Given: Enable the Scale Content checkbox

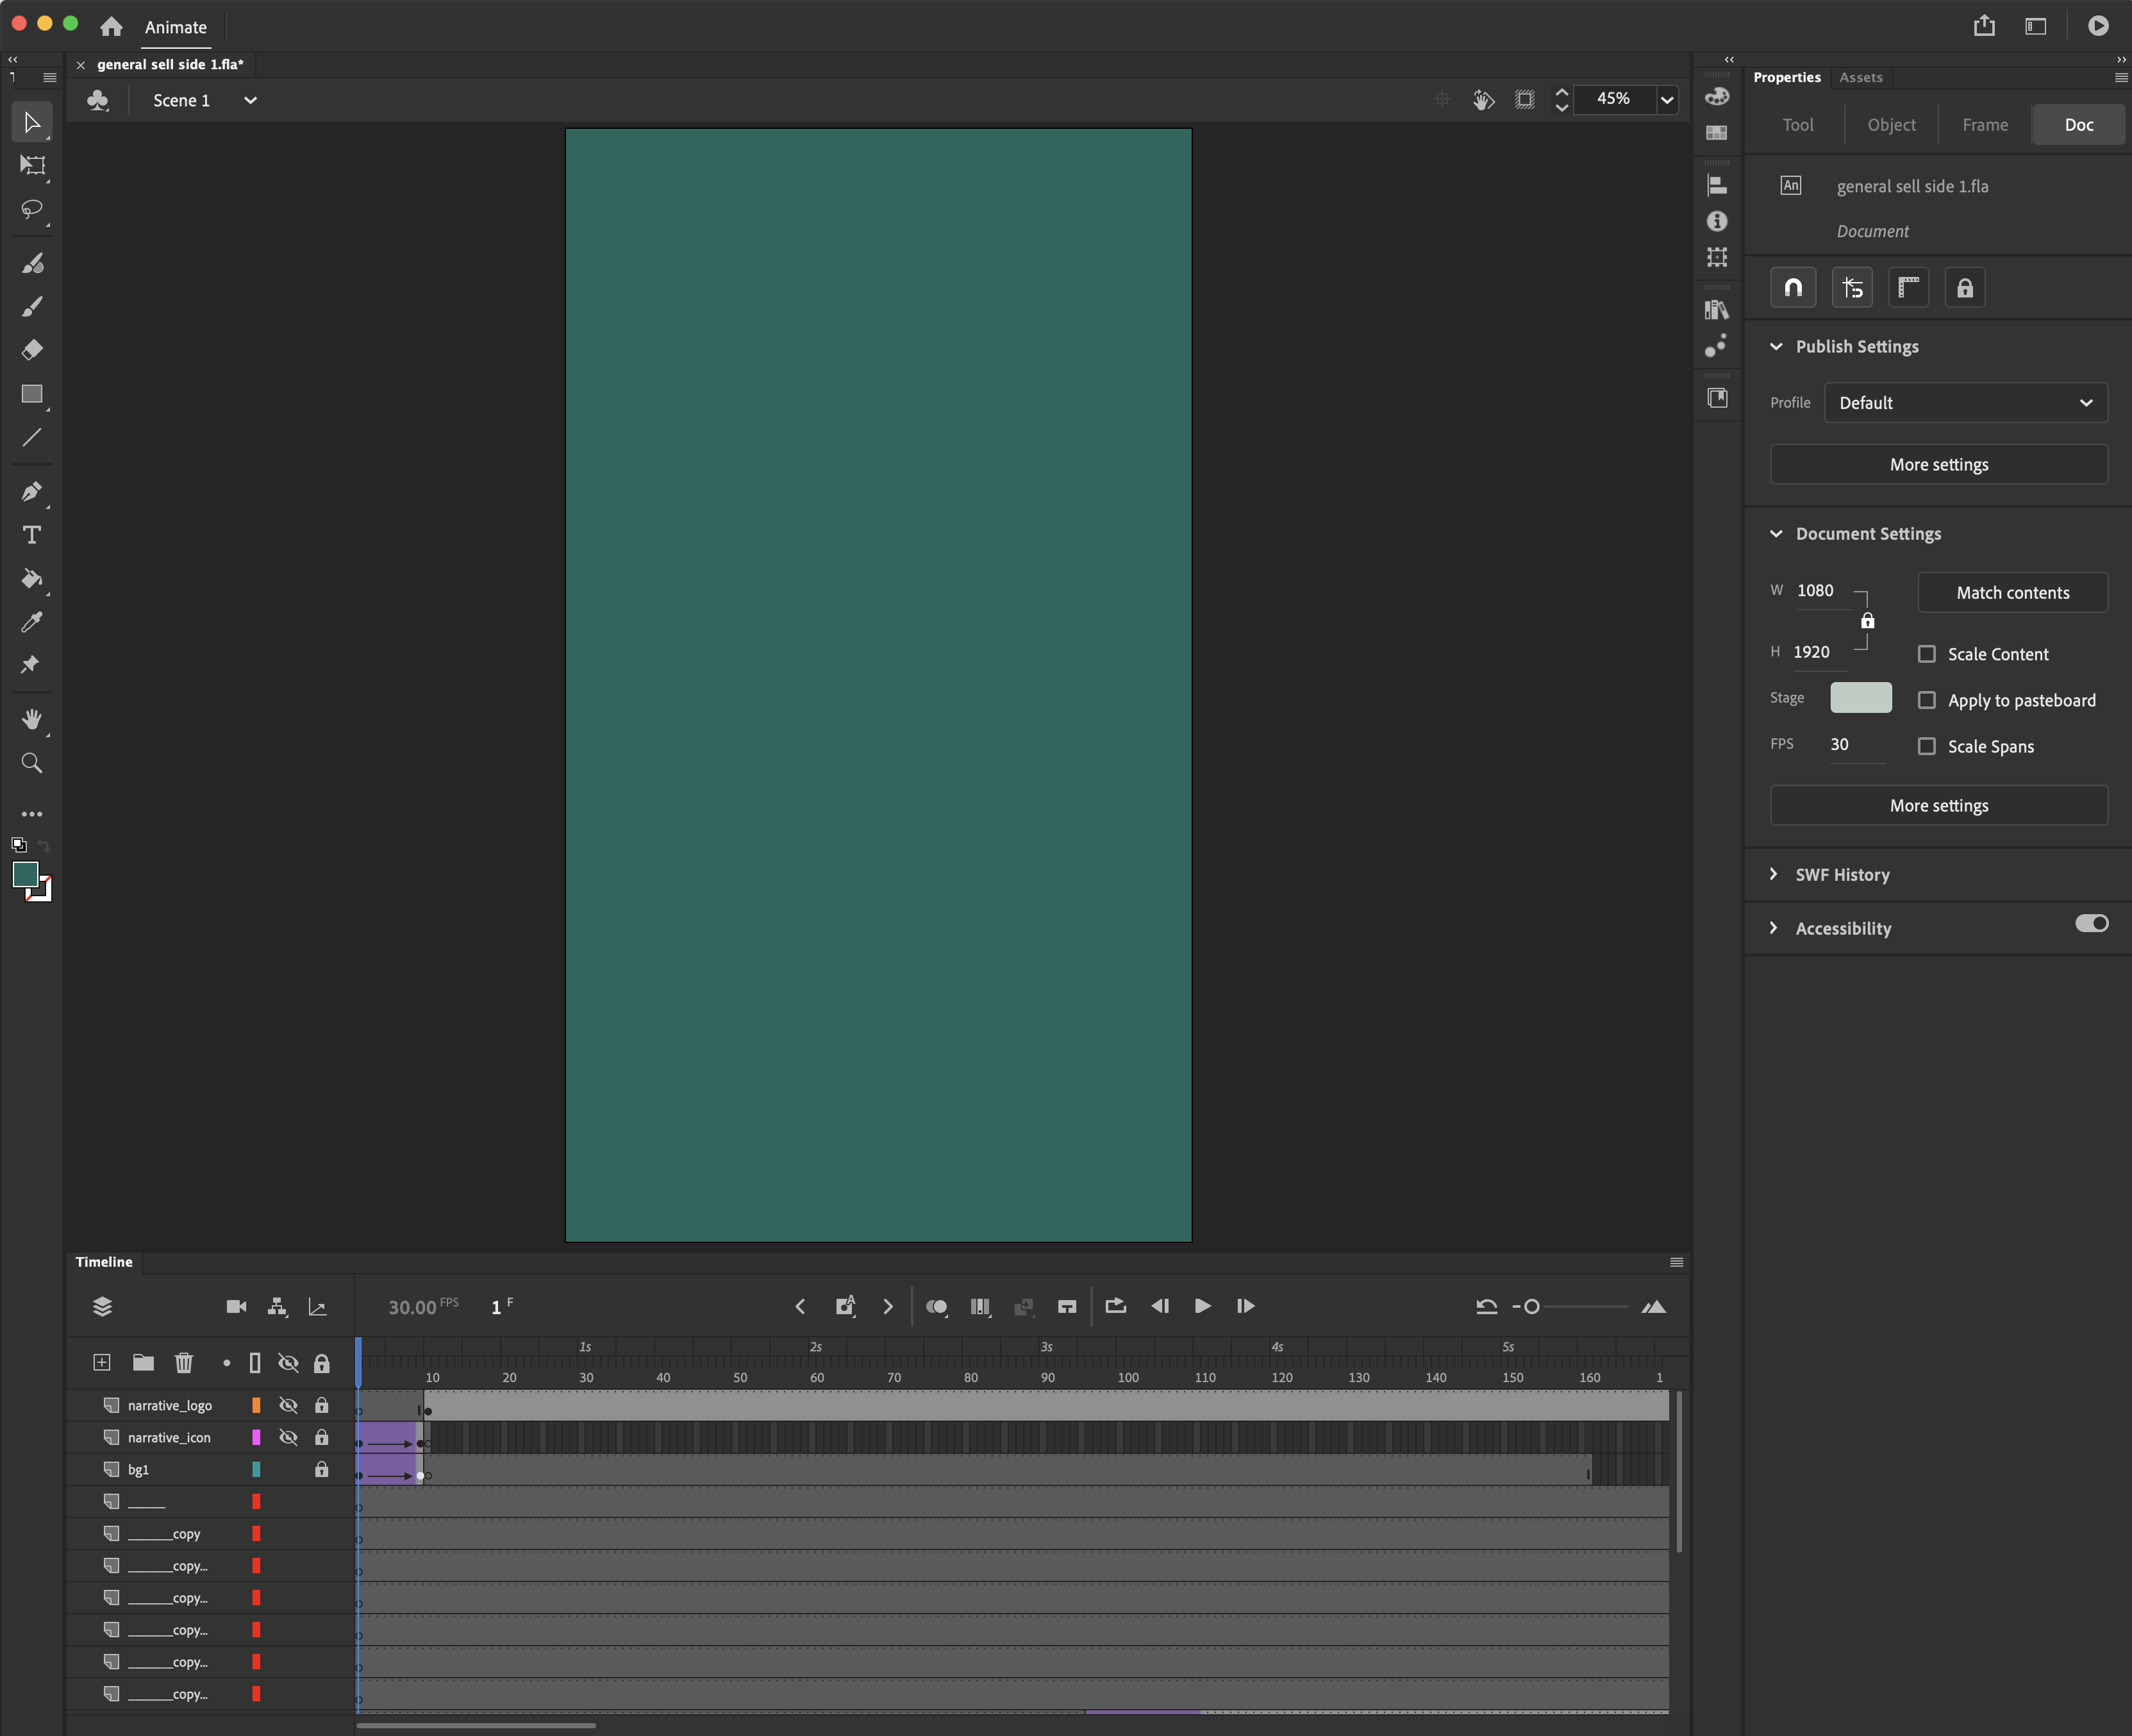Looking at the screenshot, I should (x=1927, y=653).
